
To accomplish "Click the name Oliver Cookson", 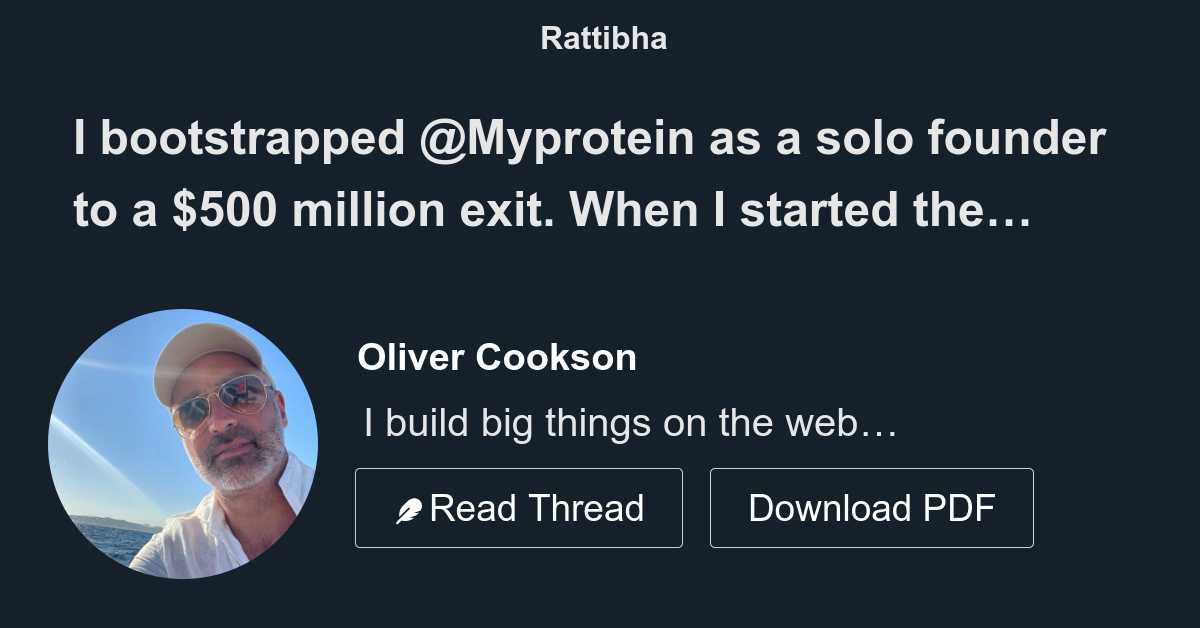I will point(498,357).
